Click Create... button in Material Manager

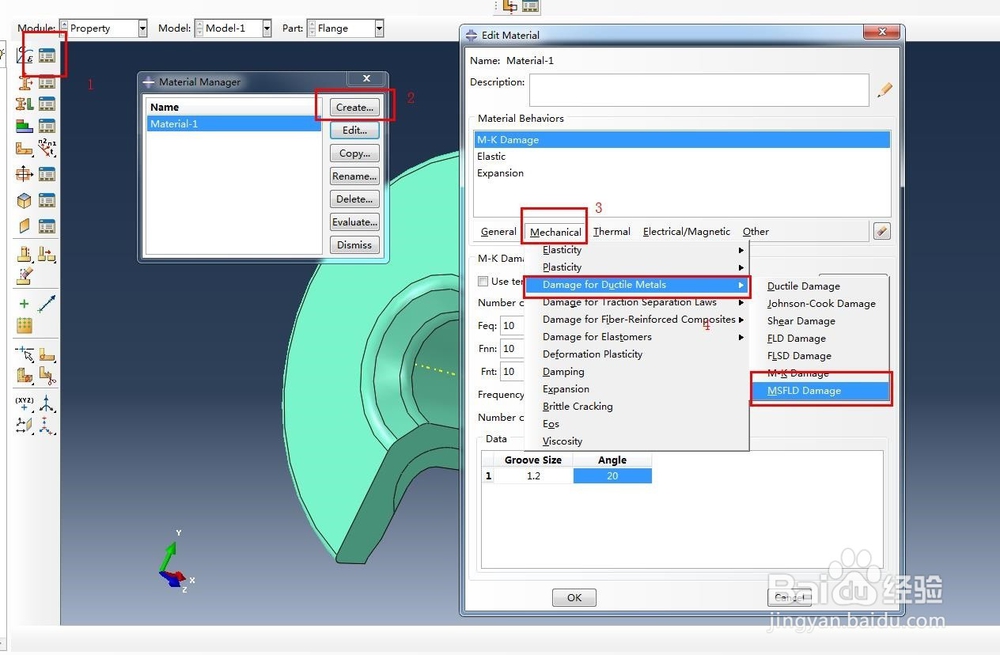click(x=355, y=107)
